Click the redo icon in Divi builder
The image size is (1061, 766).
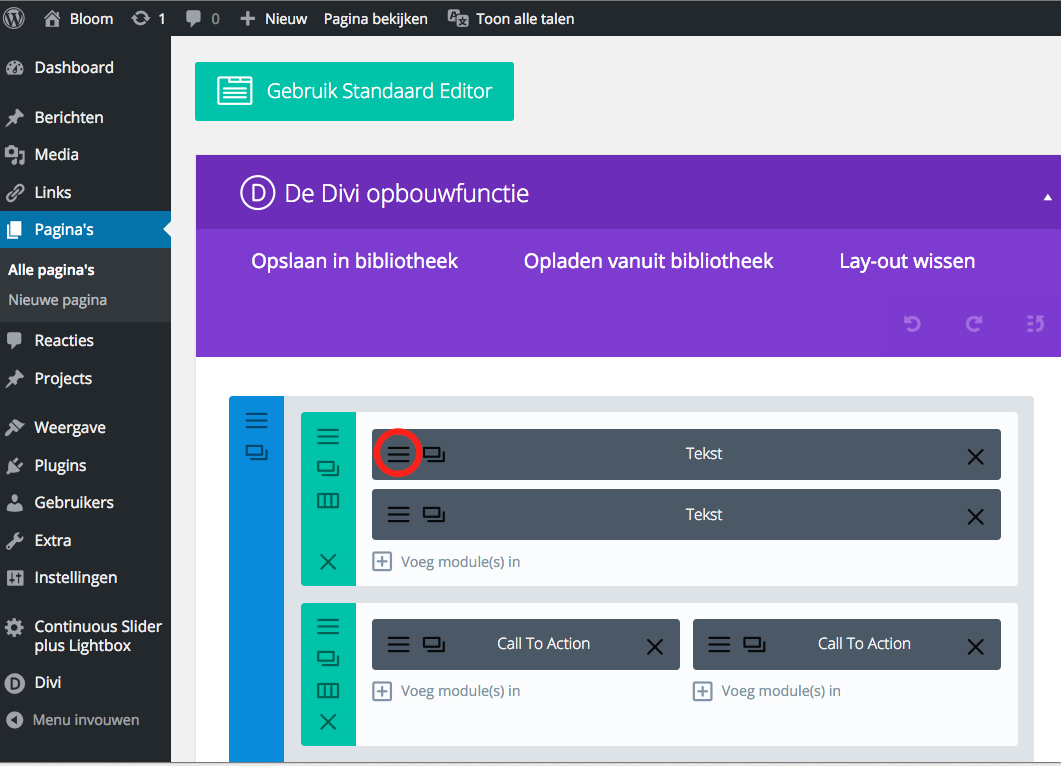point(974,324)
